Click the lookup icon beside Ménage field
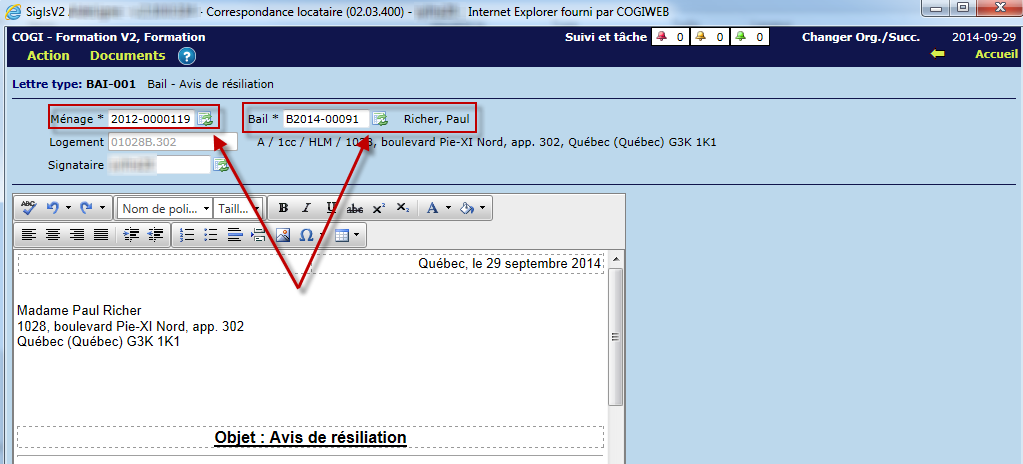The image size is (1023, 464). [205, 119]
